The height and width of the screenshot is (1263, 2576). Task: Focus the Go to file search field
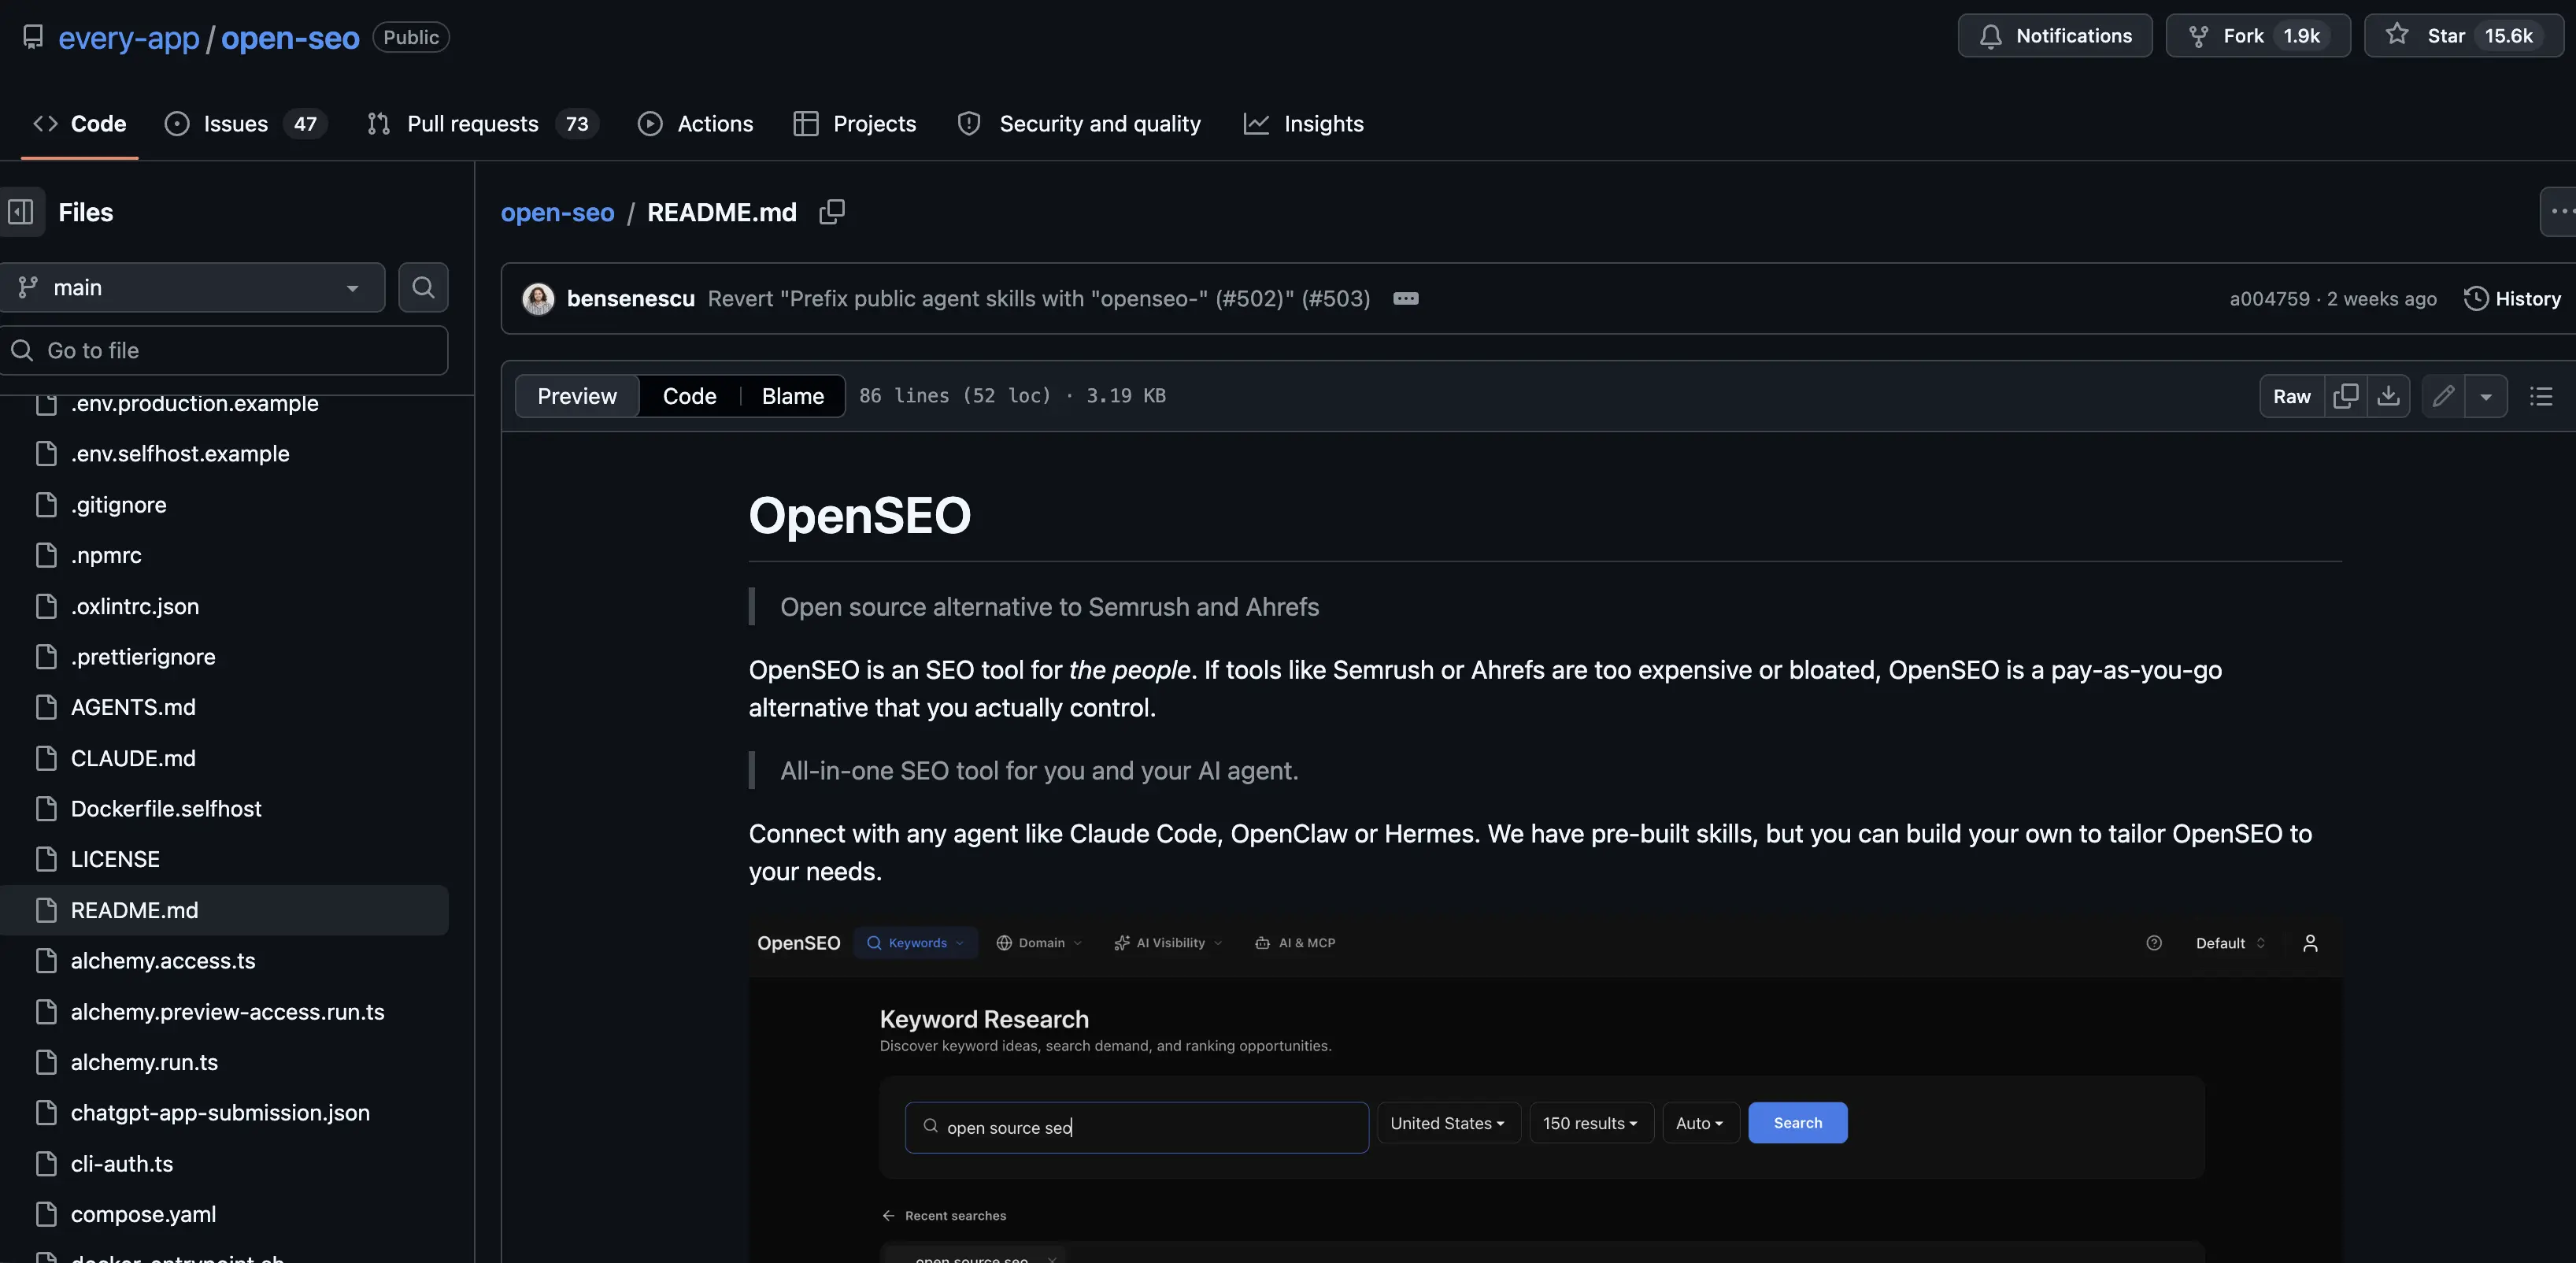[224, 351]
